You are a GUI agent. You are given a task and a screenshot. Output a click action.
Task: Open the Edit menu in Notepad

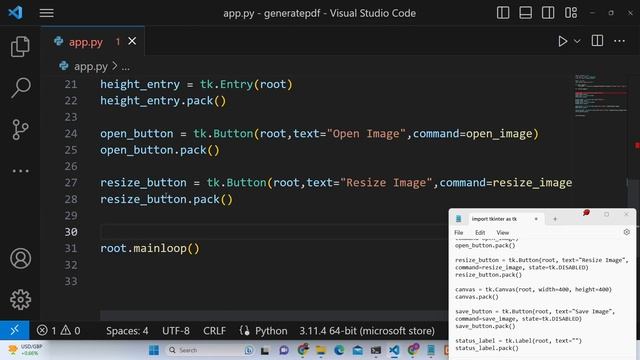point(480,232)
